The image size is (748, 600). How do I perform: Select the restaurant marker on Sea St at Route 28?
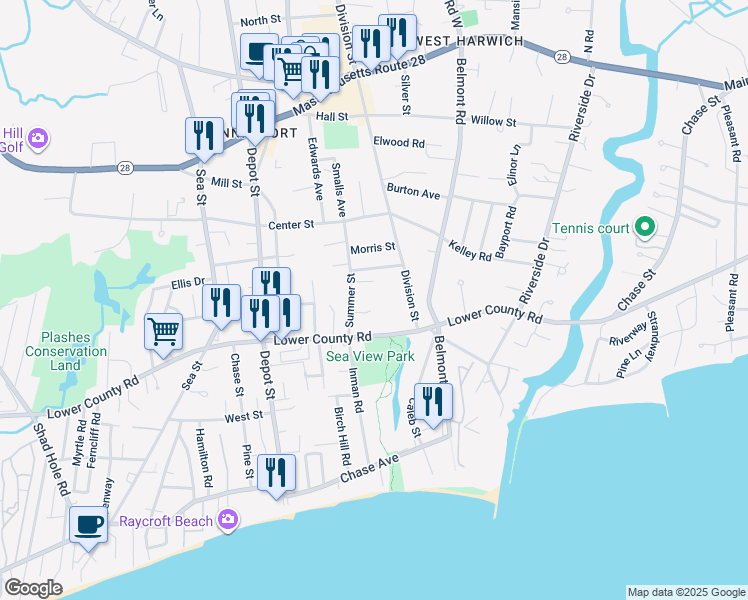coord(204,139)
